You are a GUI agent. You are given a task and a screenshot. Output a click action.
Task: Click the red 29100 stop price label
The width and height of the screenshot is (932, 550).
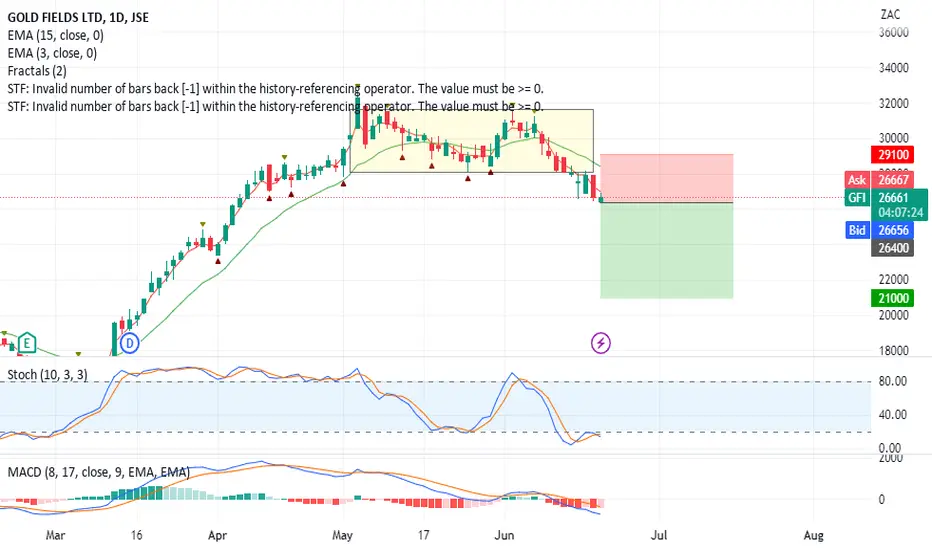point(893,155)
